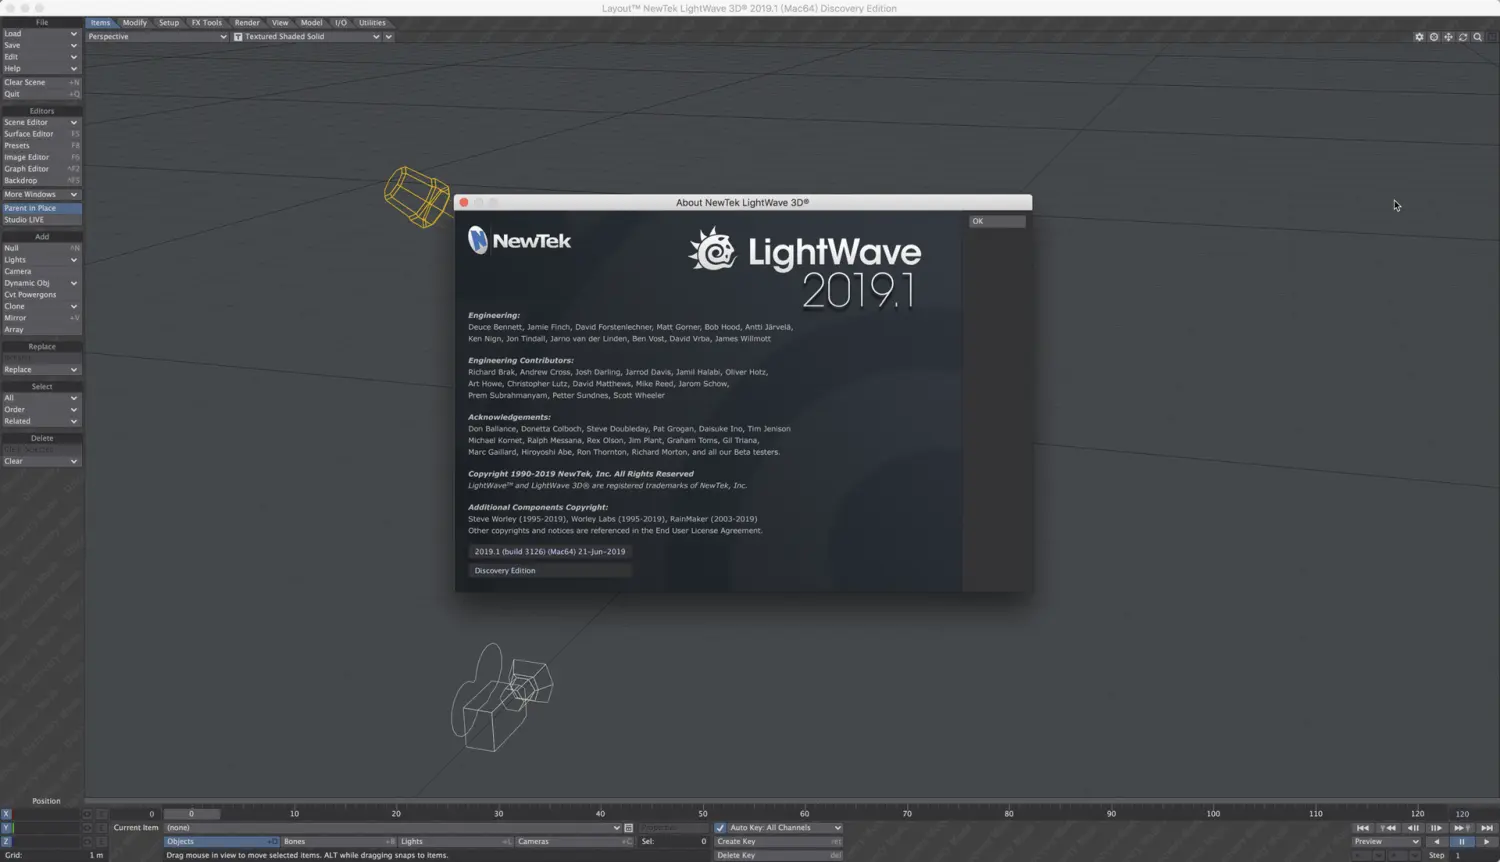
Task: Open item list icon next to Current Item
Action: [628, 828]
